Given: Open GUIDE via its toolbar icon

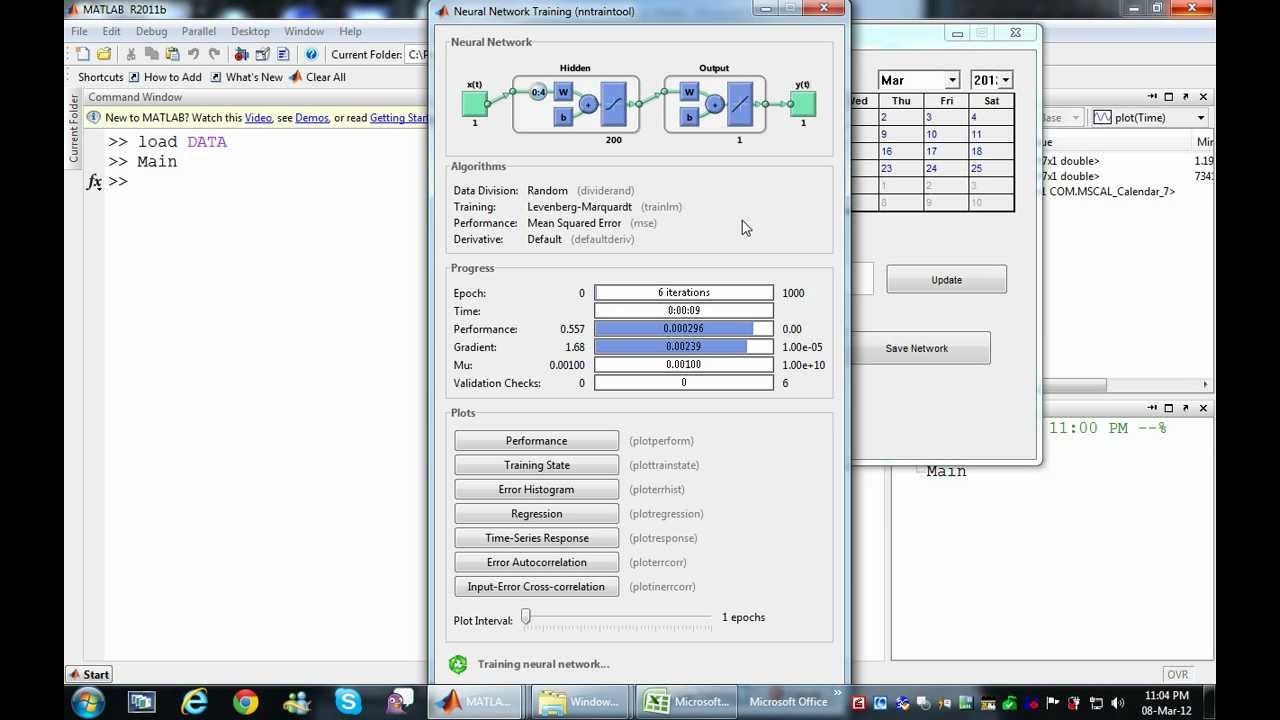Looking at the screenshot, I should [x=262, y=55].
